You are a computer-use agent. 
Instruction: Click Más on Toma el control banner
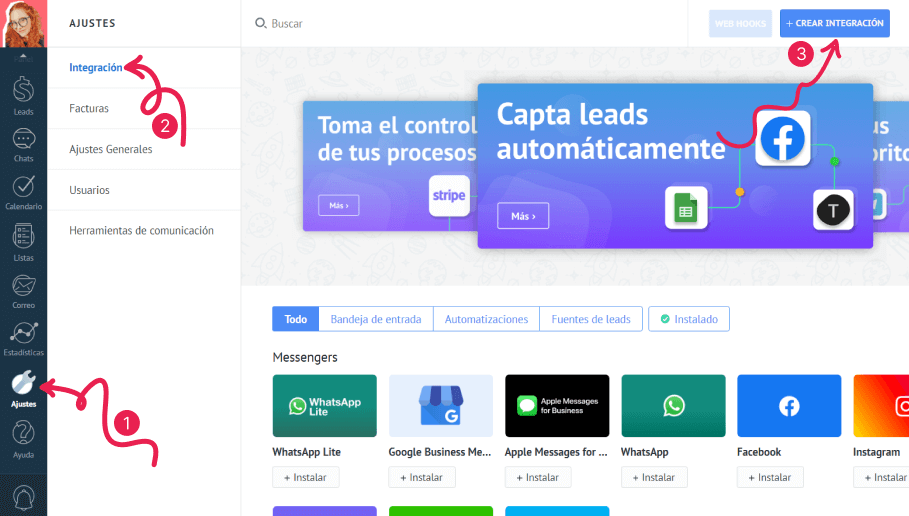(339, 205)
